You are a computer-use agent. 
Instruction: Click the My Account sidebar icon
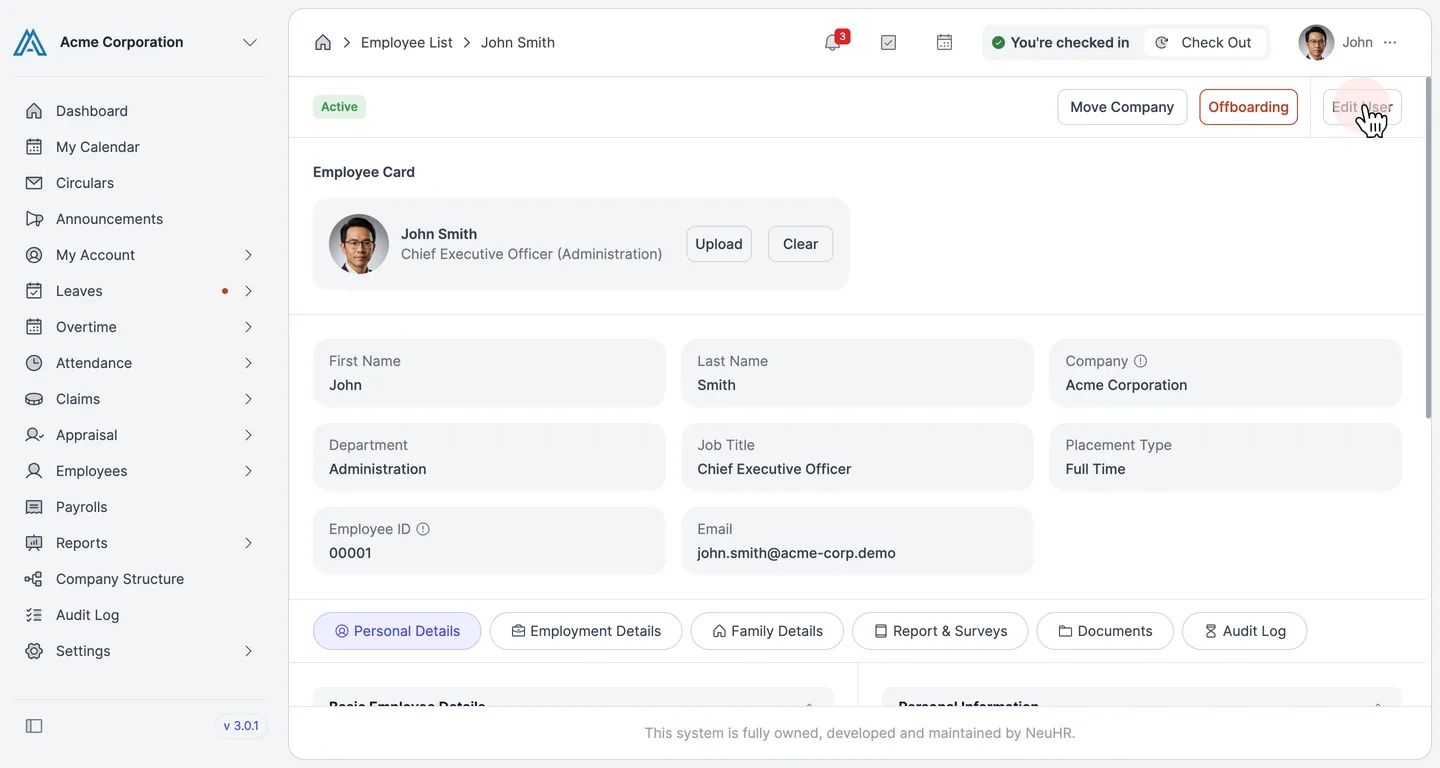(34, 255)
